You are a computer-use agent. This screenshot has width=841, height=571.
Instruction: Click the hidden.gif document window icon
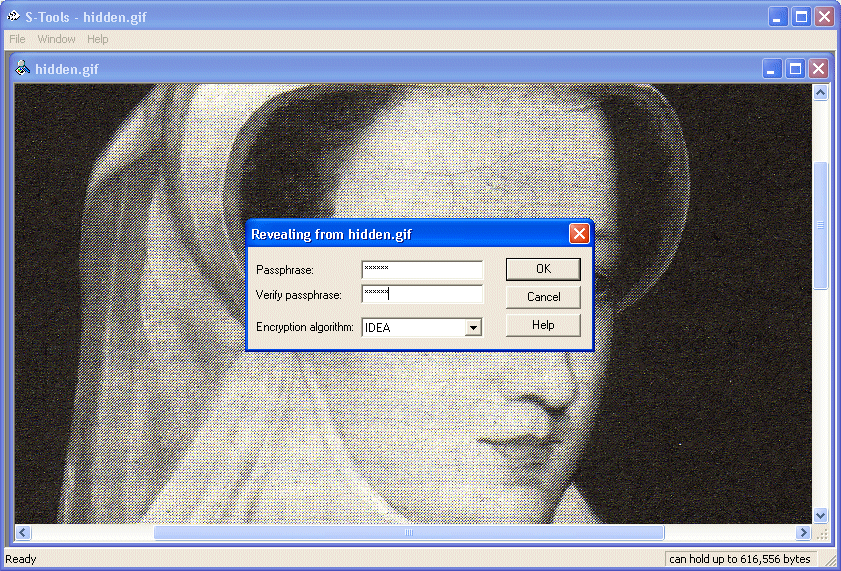coord(22,68)
